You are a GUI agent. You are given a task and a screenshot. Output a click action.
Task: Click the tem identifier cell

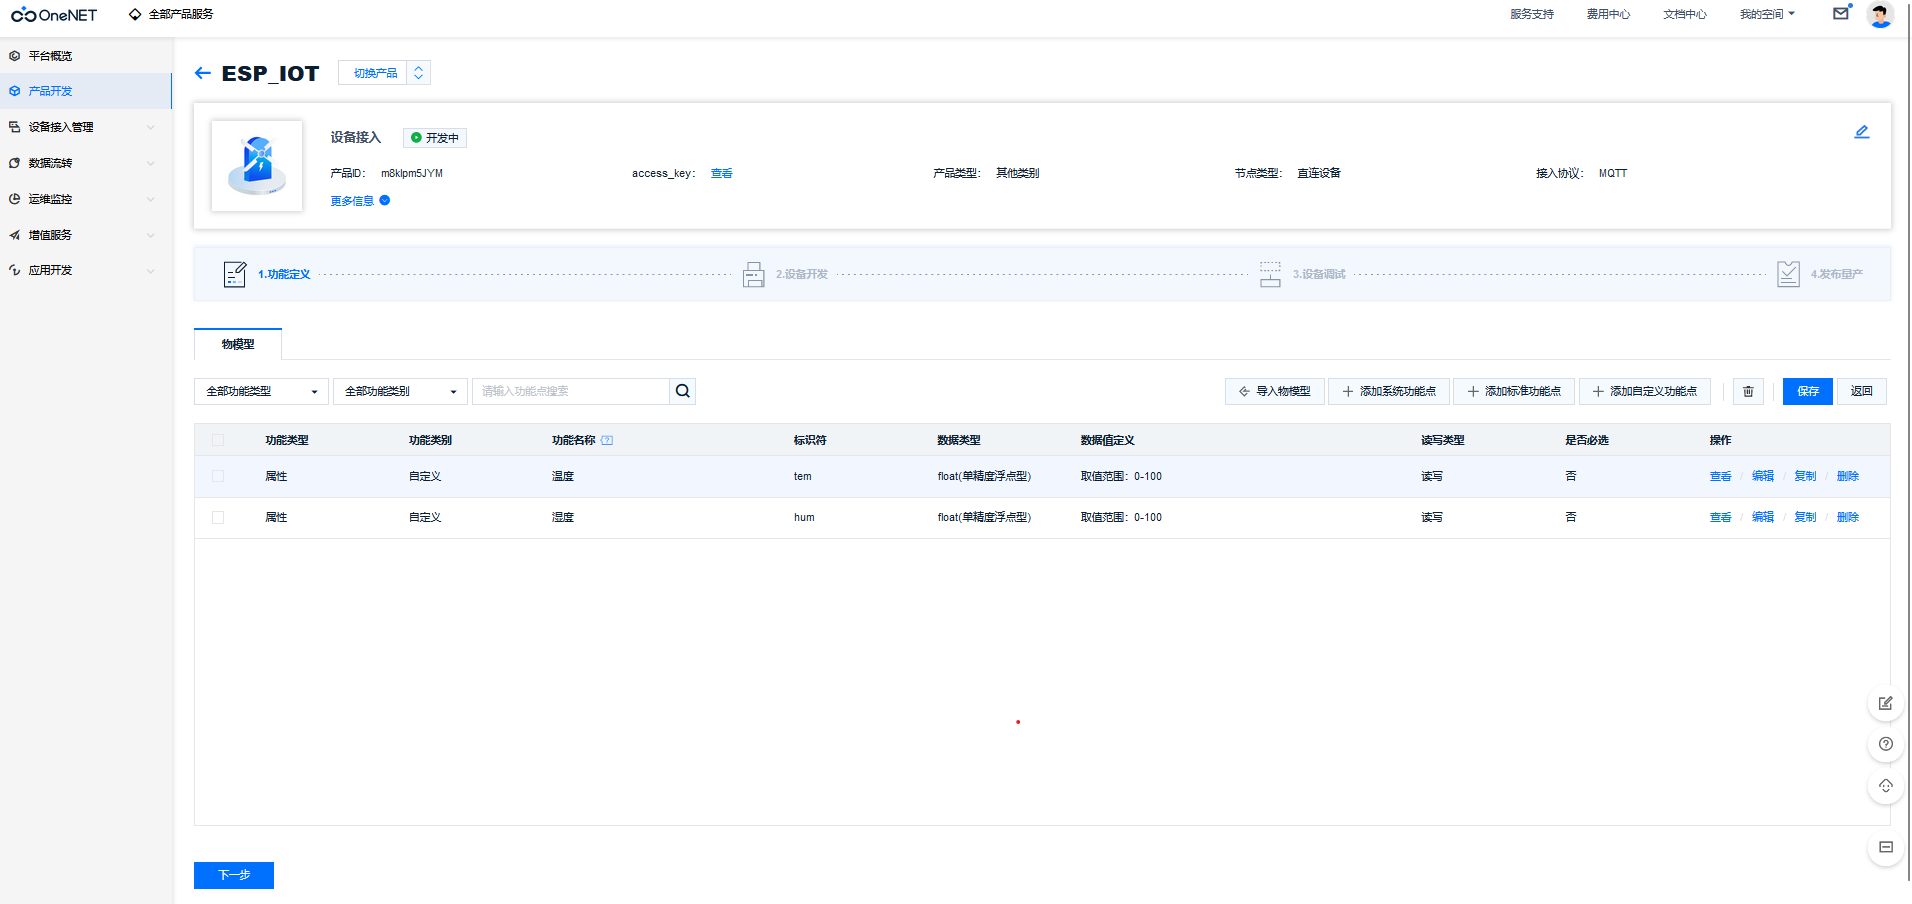(x=803, y=476)
